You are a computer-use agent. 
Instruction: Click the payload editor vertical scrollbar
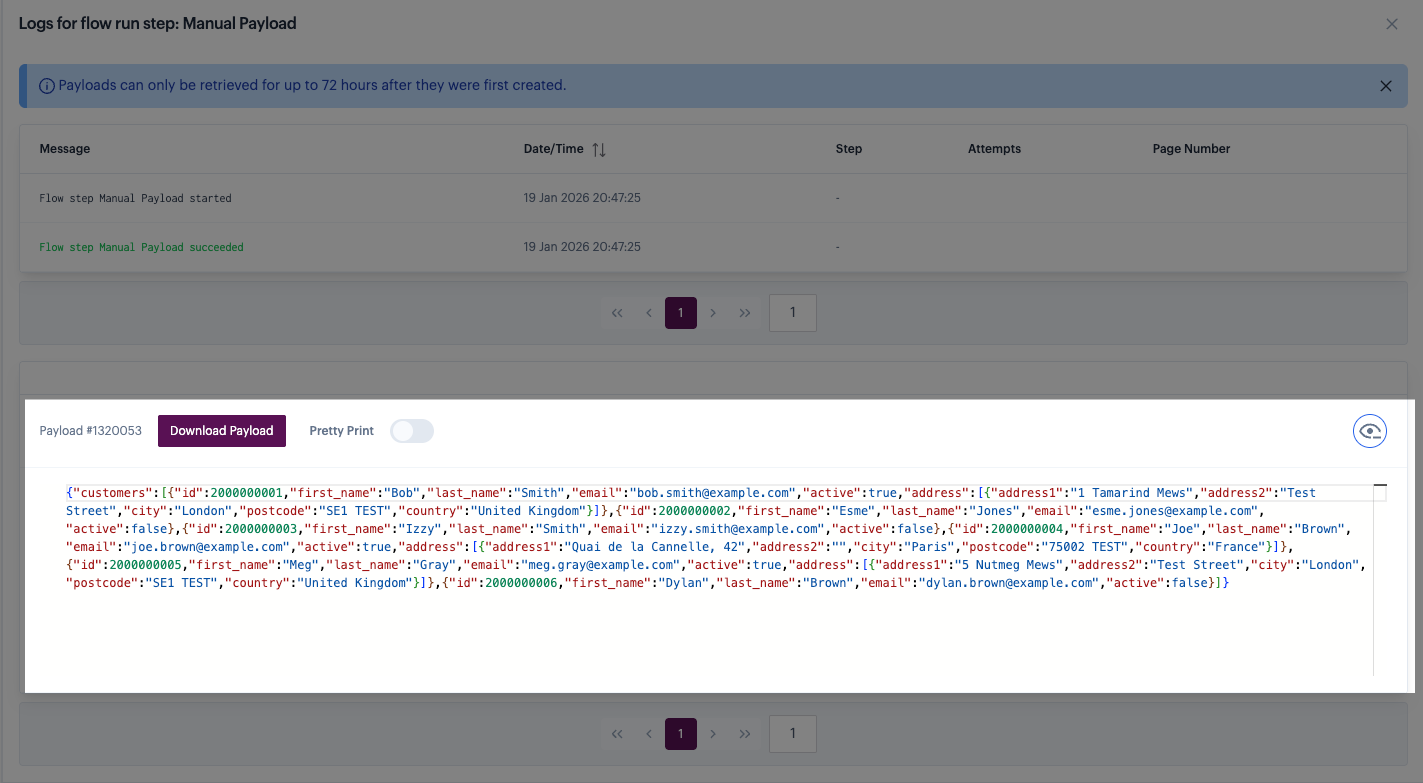[x=1379, y=580]
